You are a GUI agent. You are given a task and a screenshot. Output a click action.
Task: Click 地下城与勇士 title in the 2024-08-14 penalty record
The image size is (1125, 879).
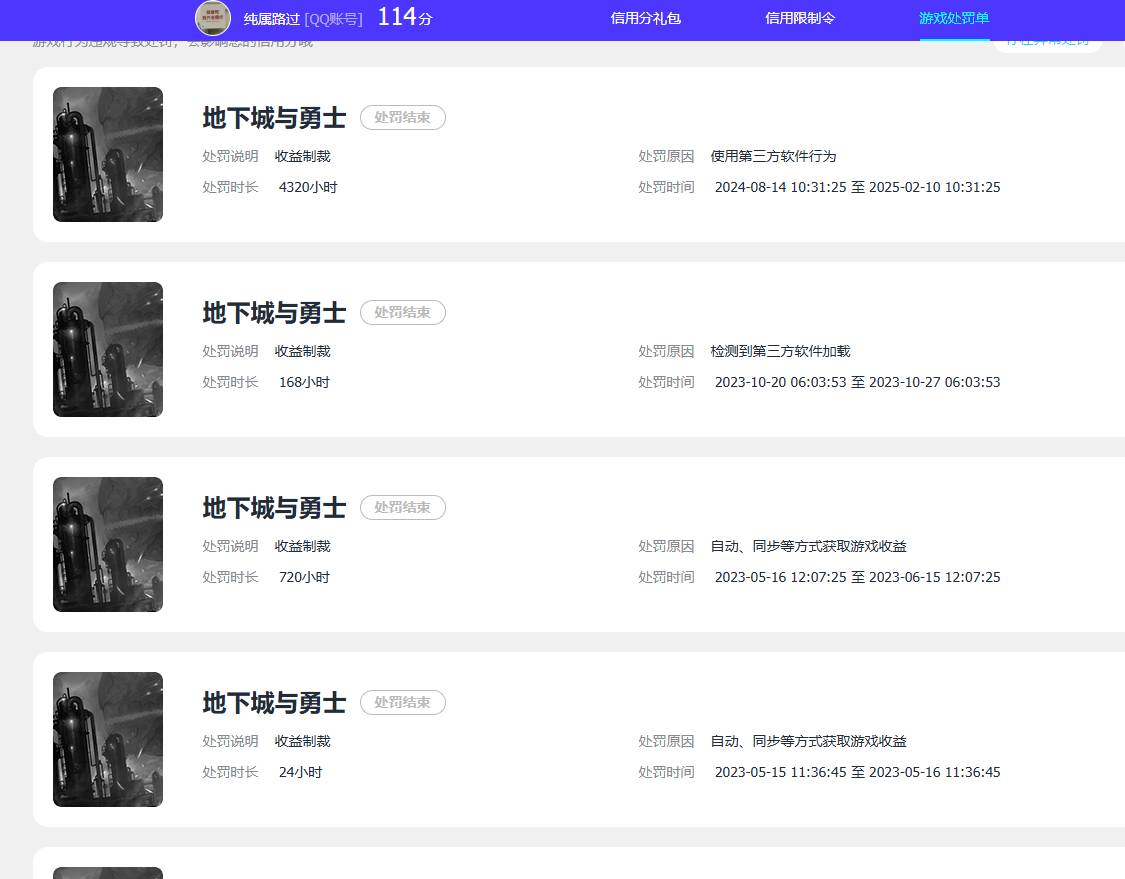tap(274, 118)
